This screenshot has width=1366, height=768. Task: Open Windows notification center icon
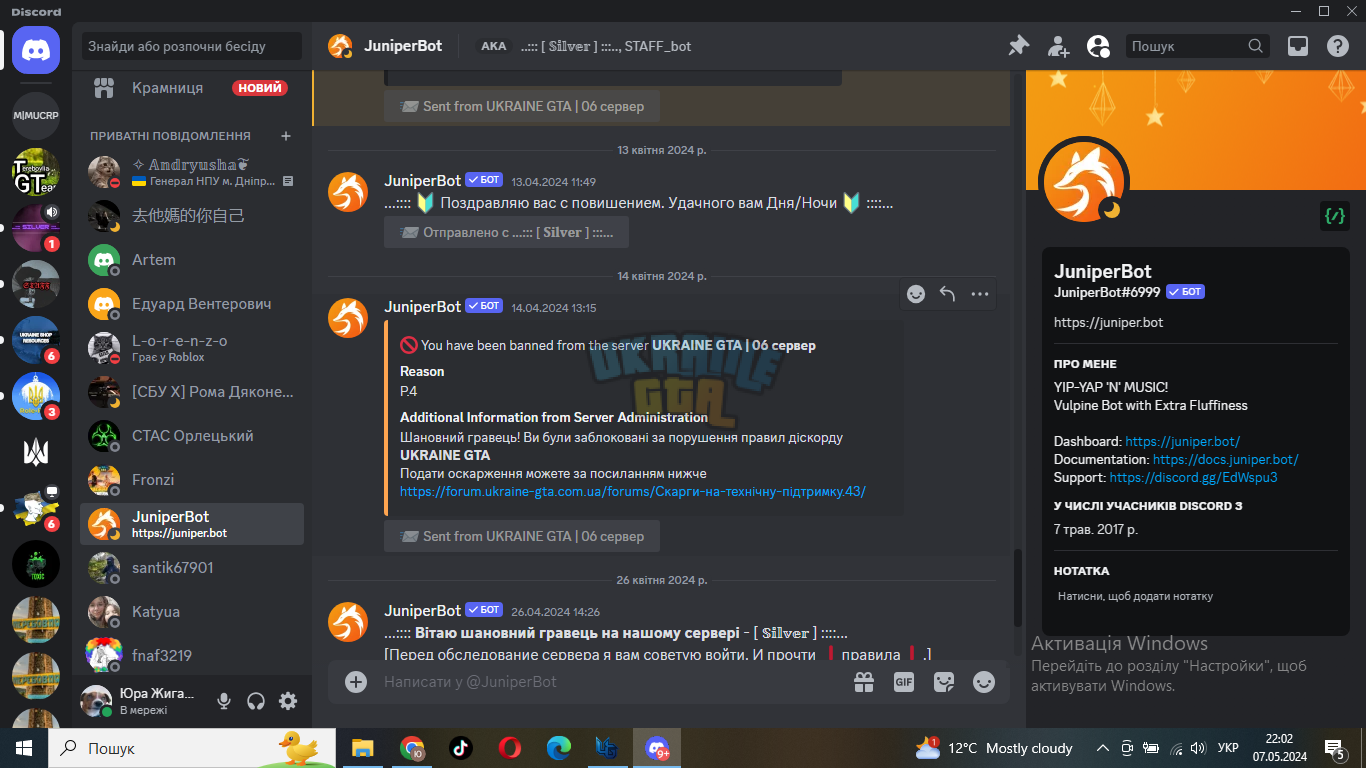click(x=1335, y=748)
